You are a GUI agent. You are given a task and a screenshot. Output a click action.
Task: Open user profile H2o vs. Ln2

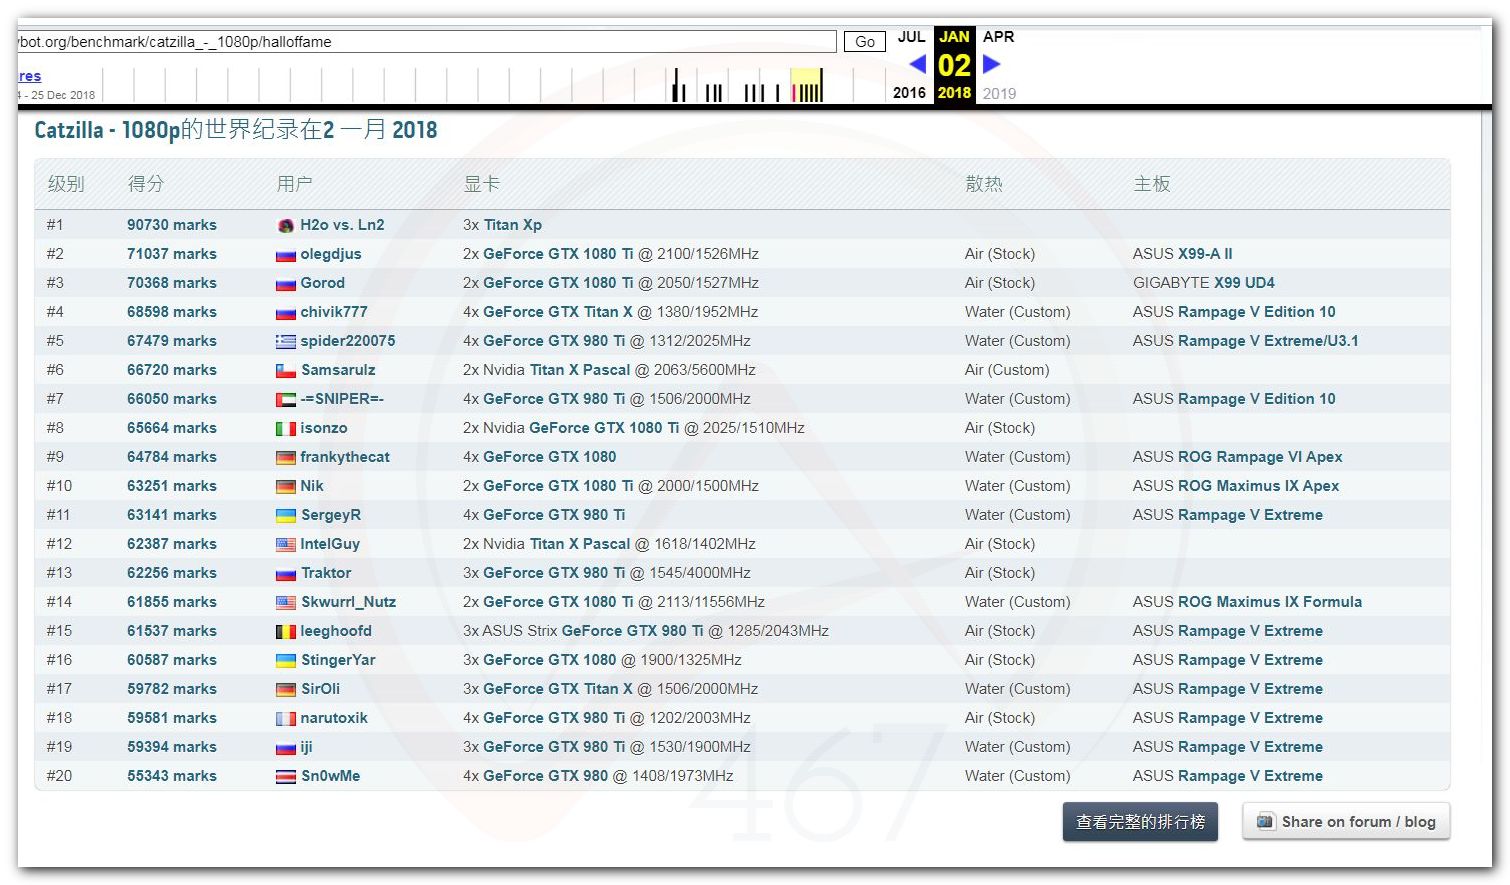[x=342, y=225]
